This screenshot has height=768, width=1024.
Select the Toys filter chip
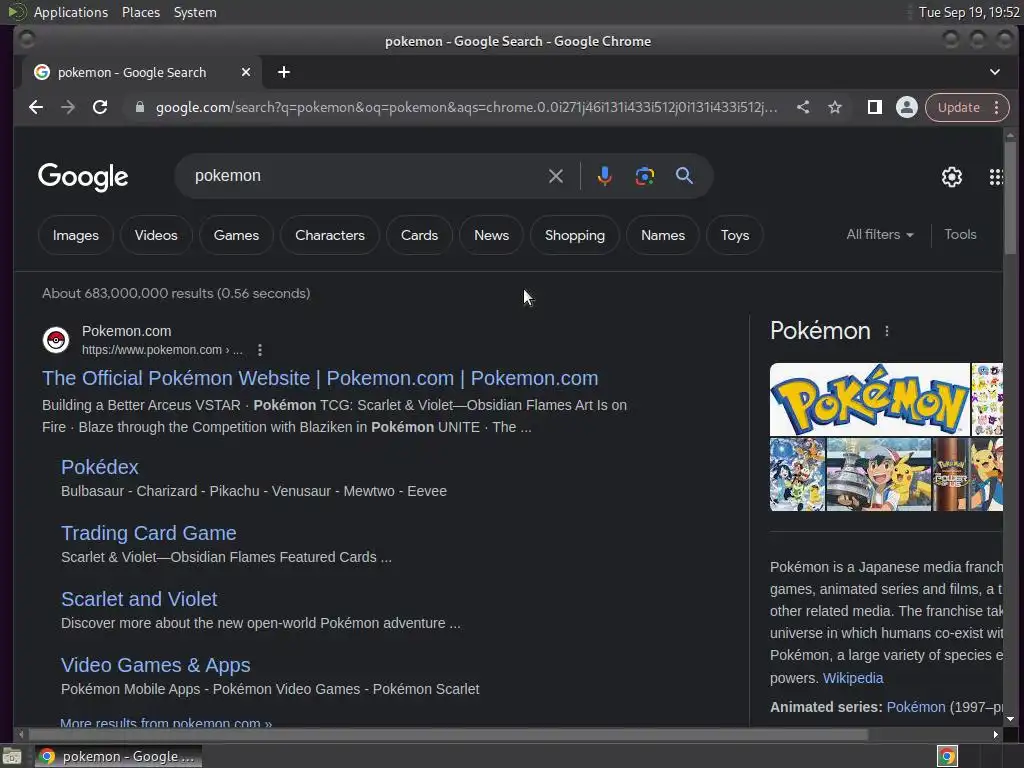735,235
